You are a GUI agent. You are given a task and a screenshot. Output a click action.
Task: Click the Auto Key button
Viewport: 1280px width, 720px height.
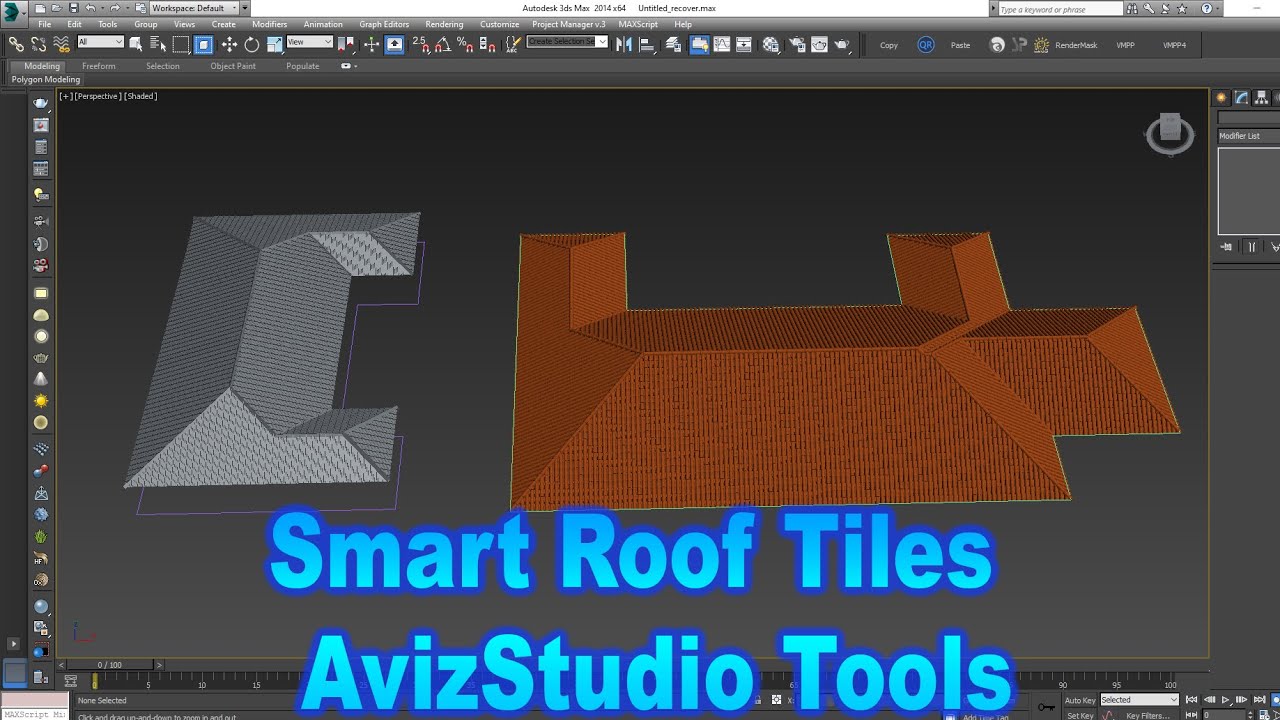1080,700
